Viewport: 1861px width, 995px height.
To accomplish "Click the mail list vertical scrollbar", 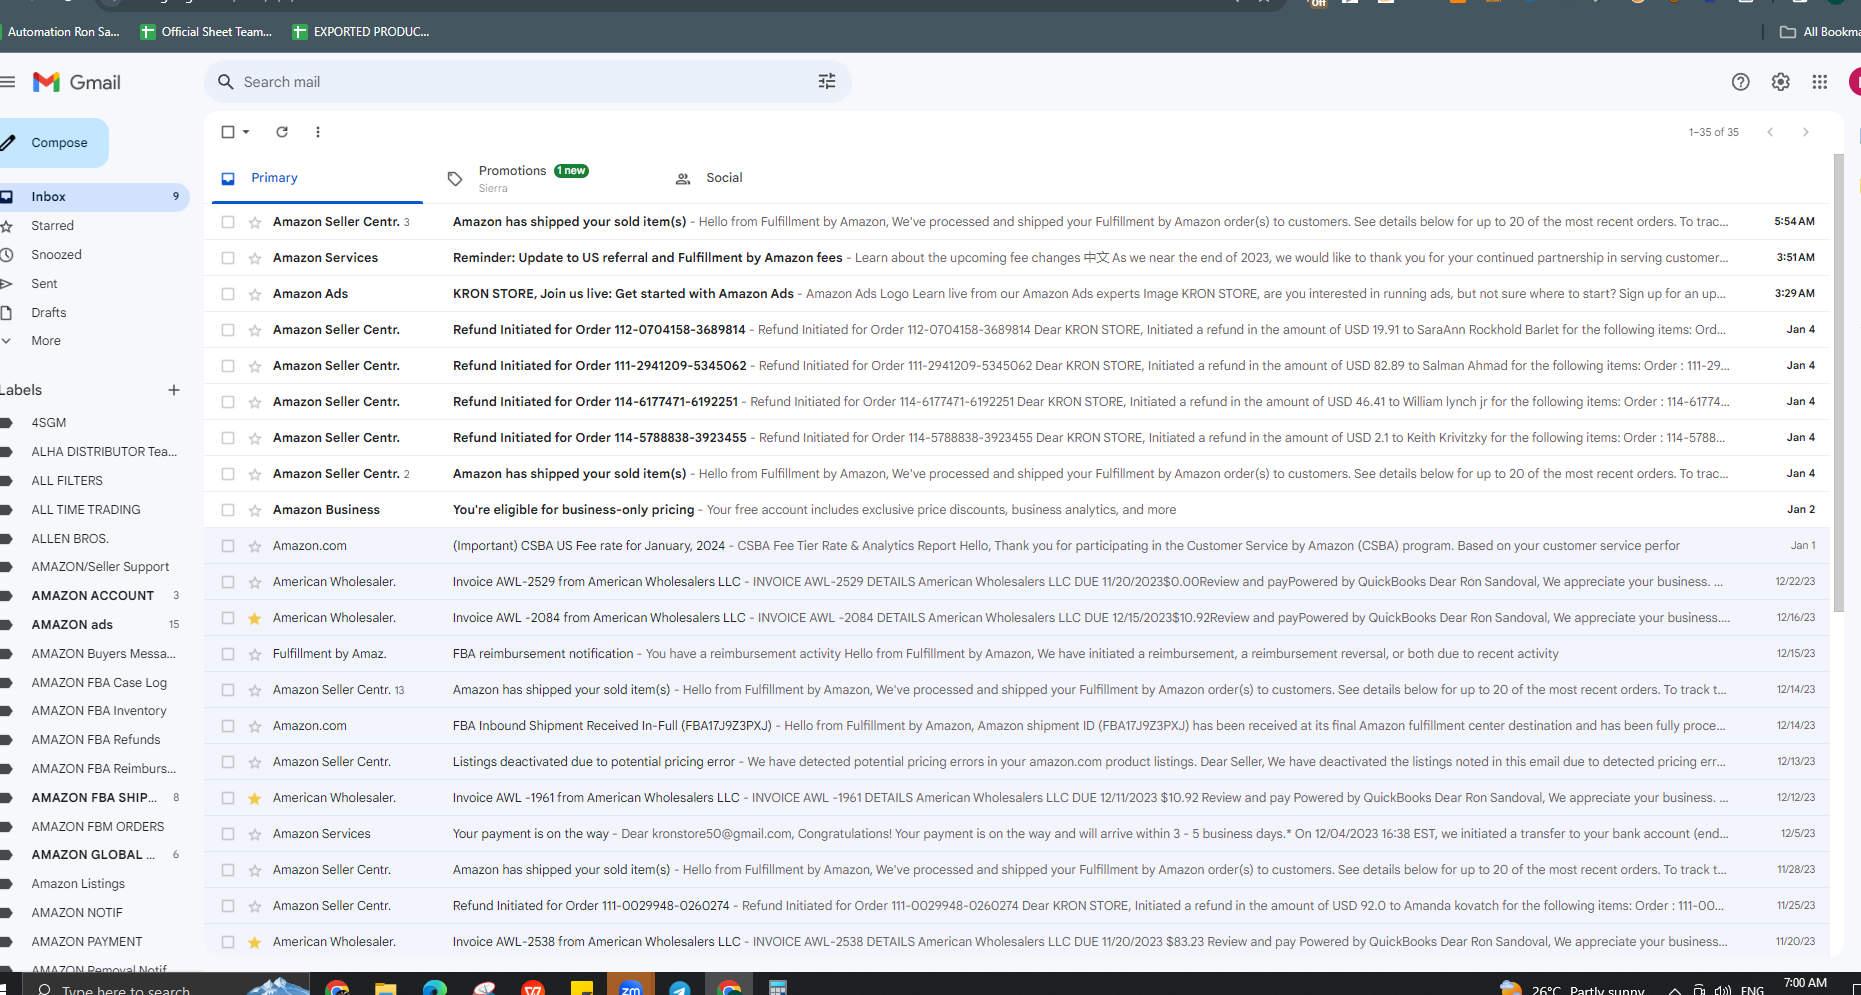I will (1839, 383).
